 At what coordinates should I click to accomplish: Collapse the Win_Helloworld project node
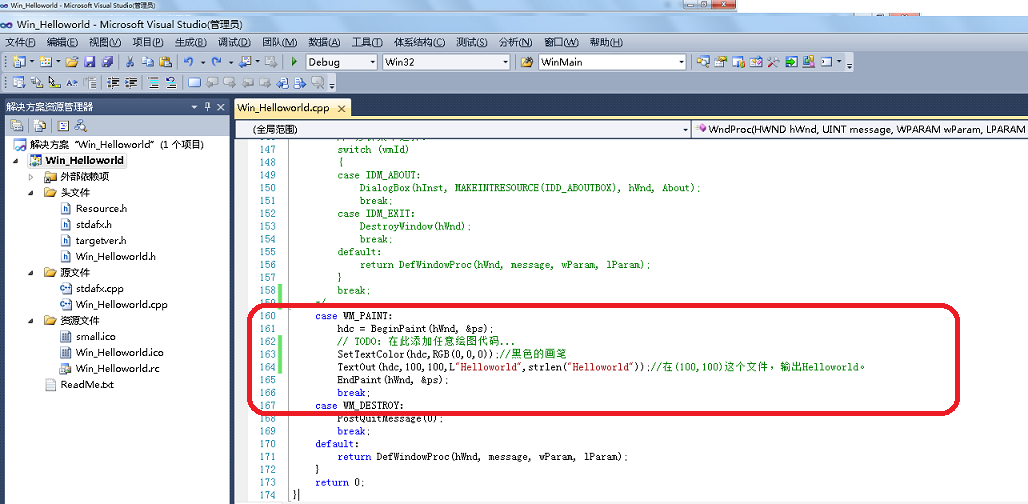(16, 161)
